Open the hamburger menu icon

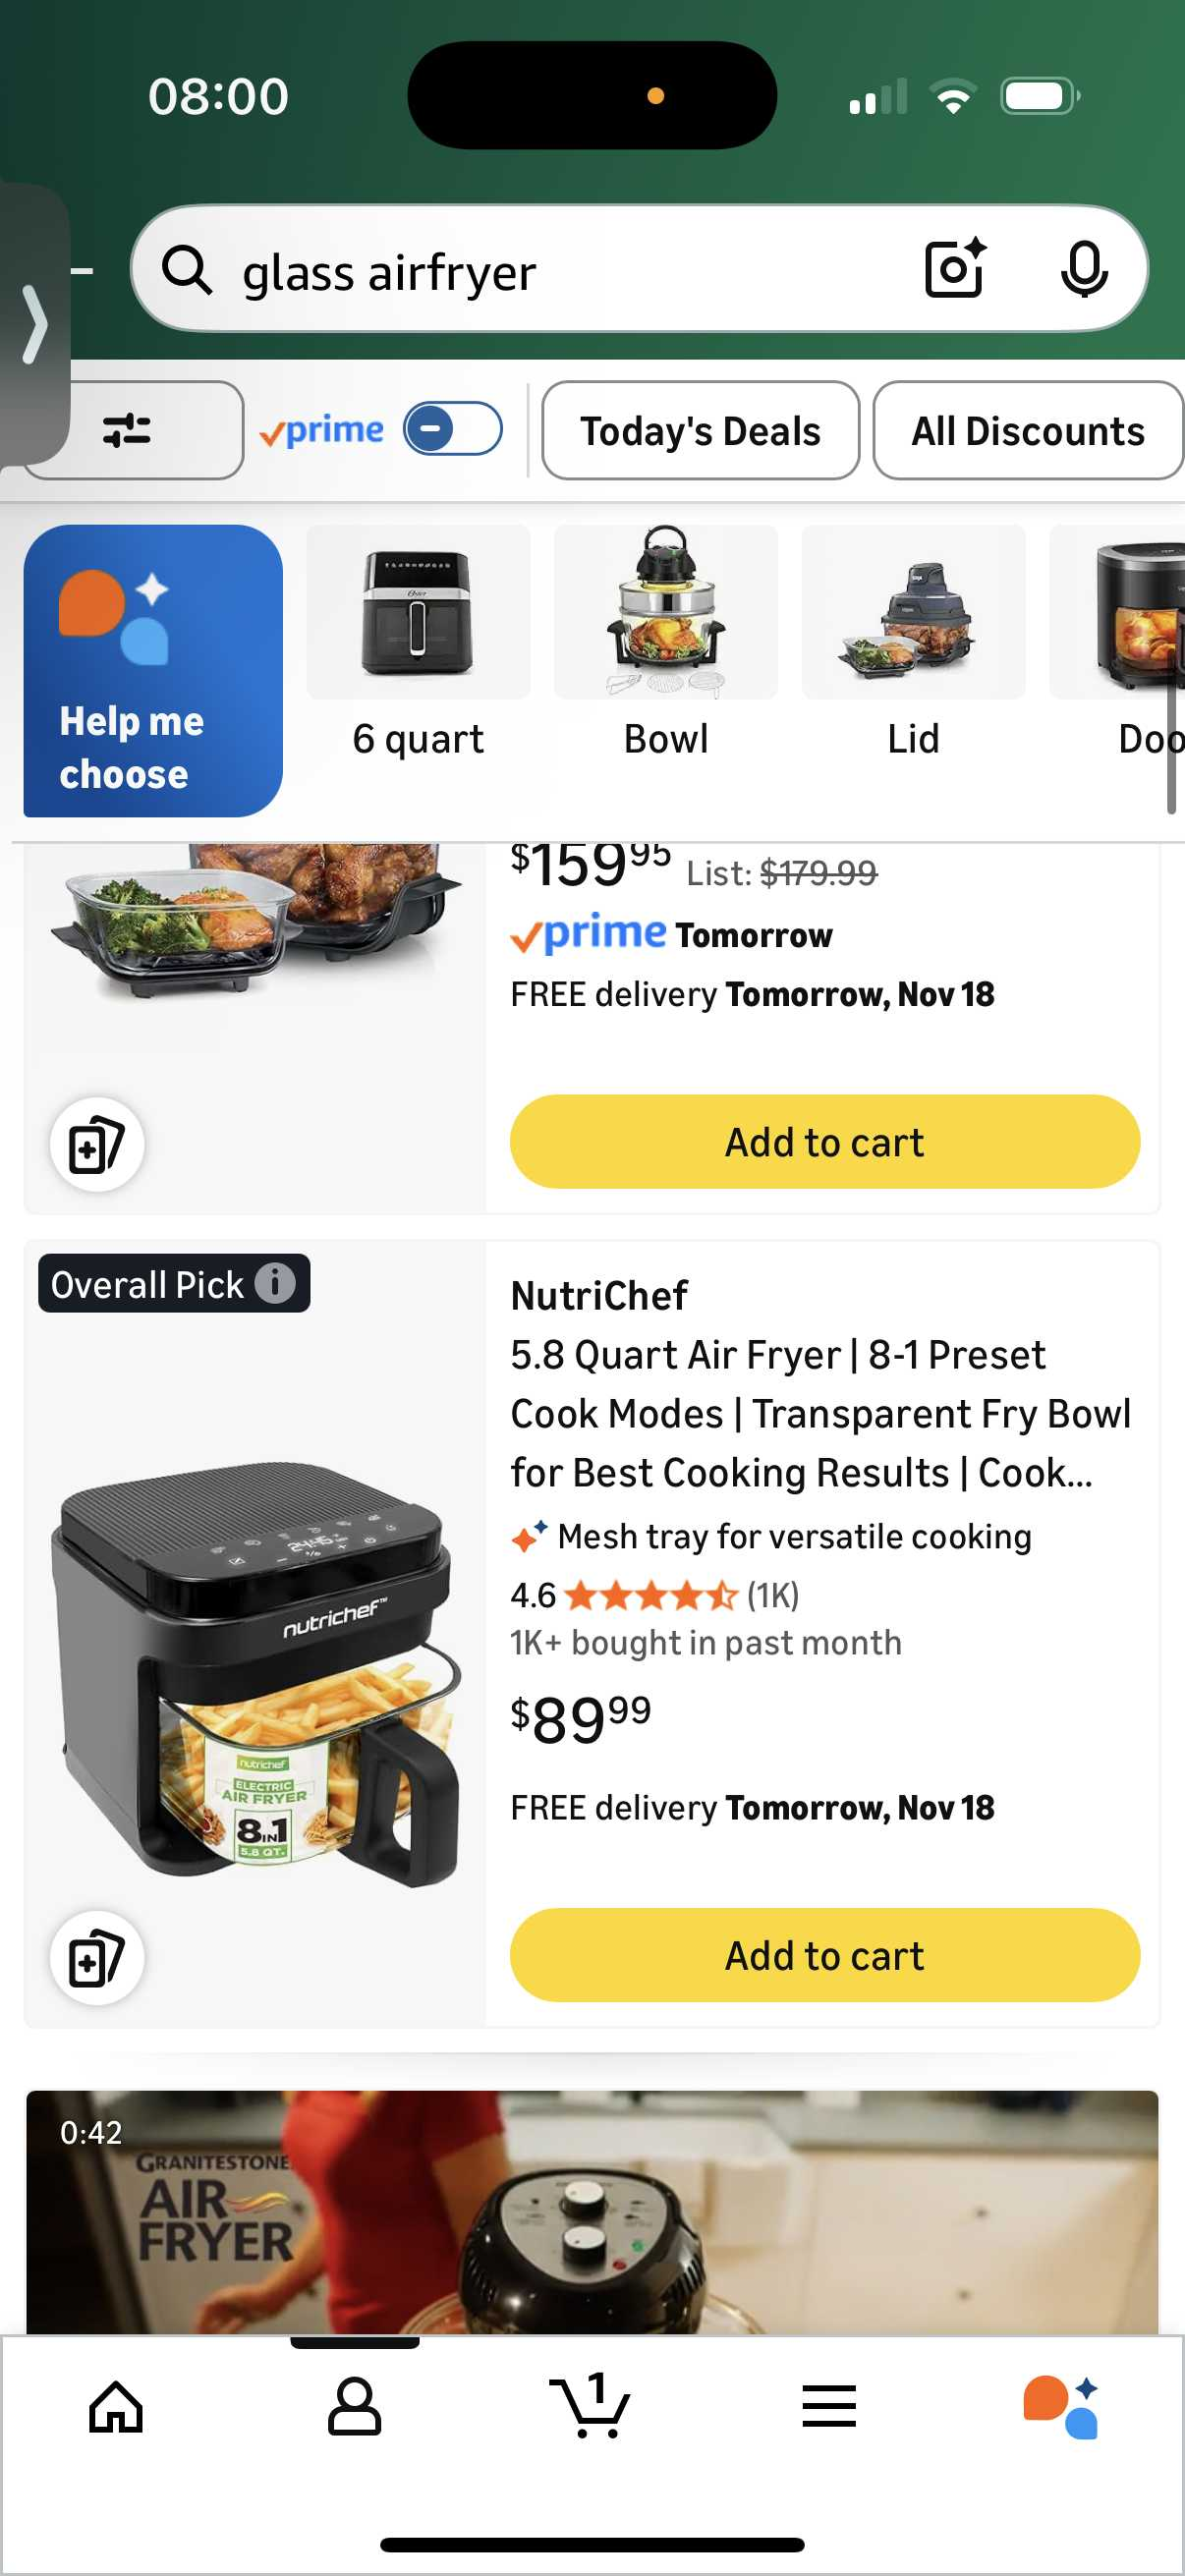pyautogui.click(x=829, y=2405)
